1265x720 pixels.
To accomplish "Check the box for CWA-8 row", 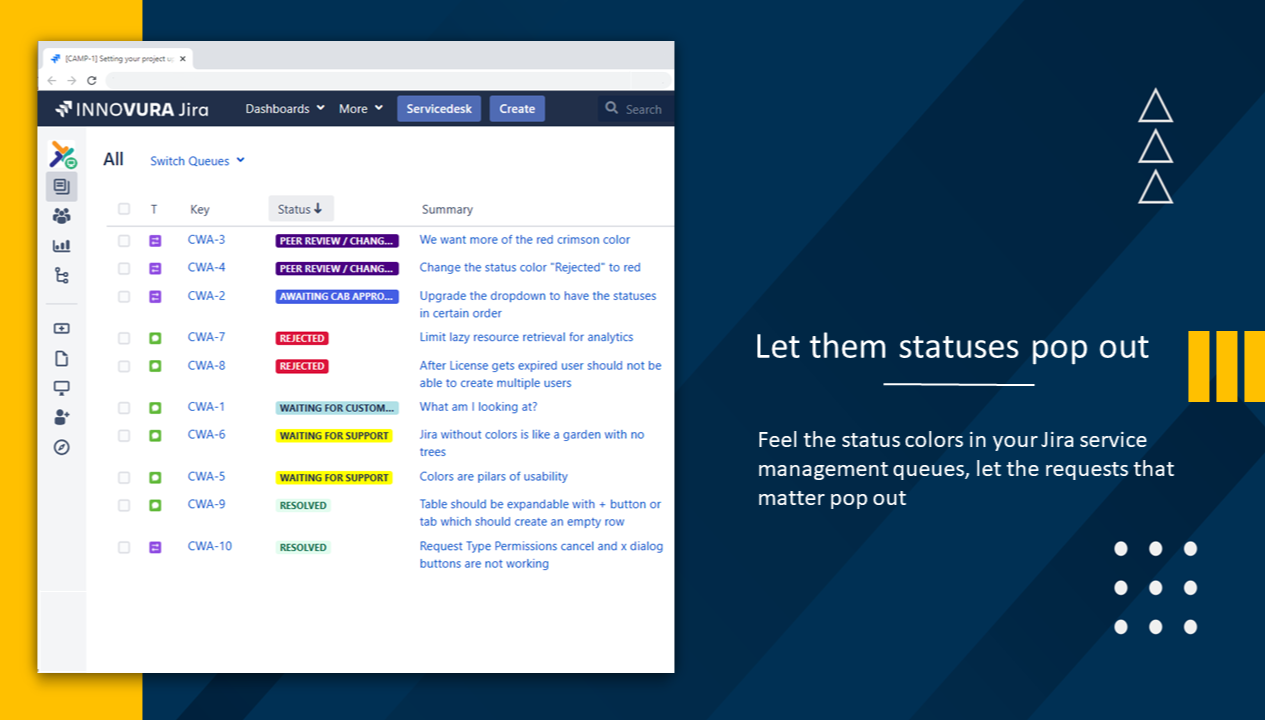I will (x=124, y=366).
